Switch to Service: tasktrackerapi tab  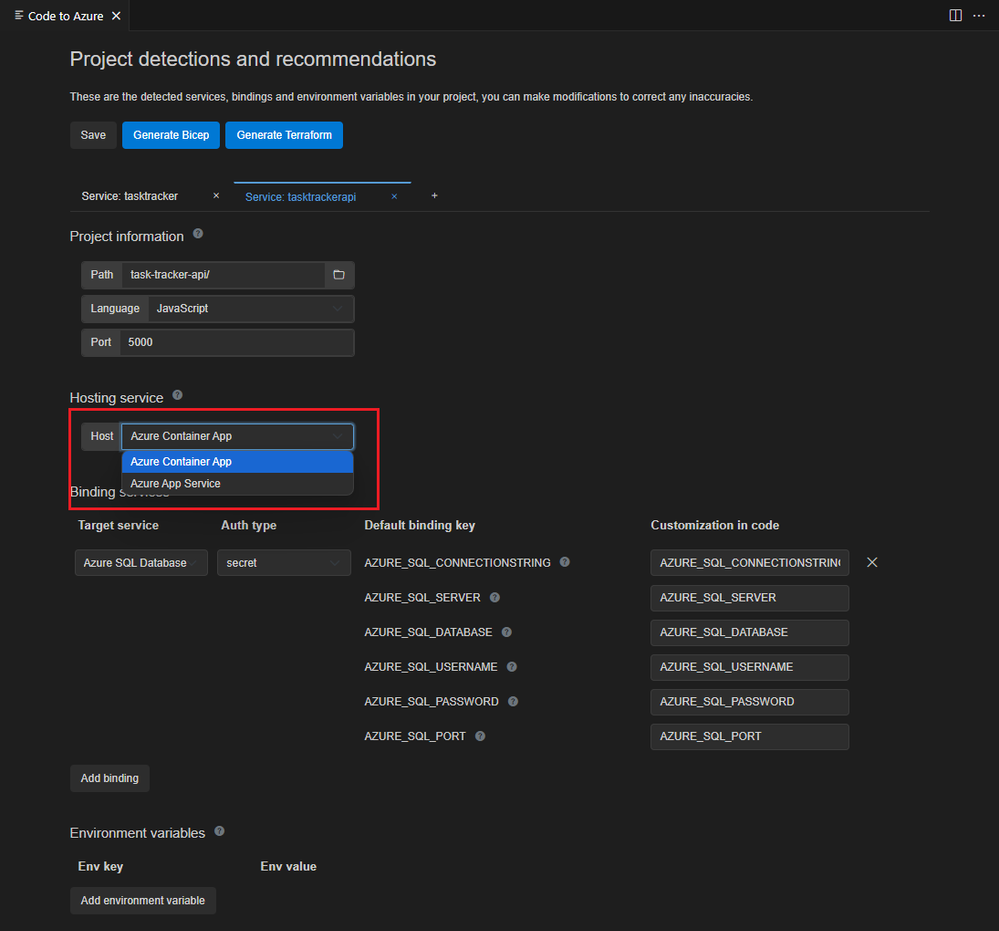[300, 197]
